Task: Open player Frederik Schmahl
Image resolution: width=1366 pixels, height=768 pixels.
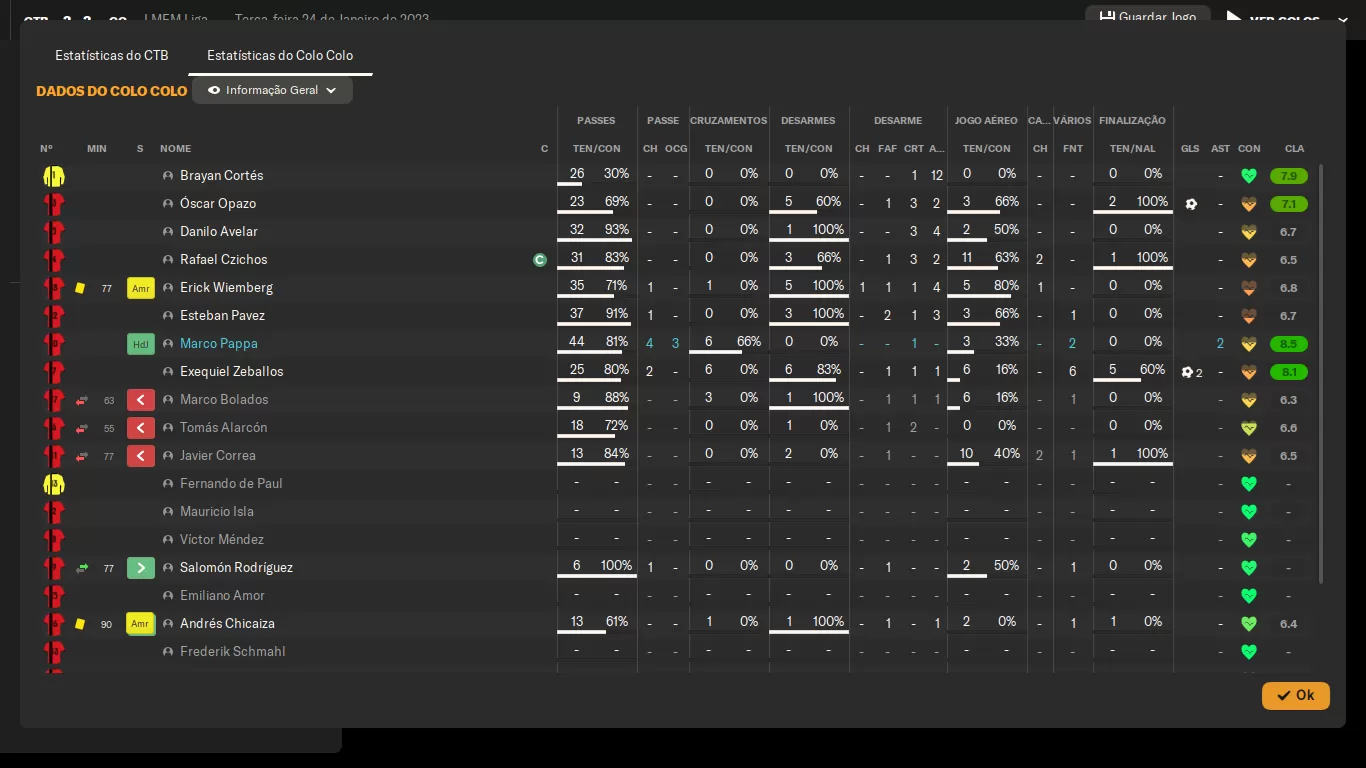Action: coord(232,651)
